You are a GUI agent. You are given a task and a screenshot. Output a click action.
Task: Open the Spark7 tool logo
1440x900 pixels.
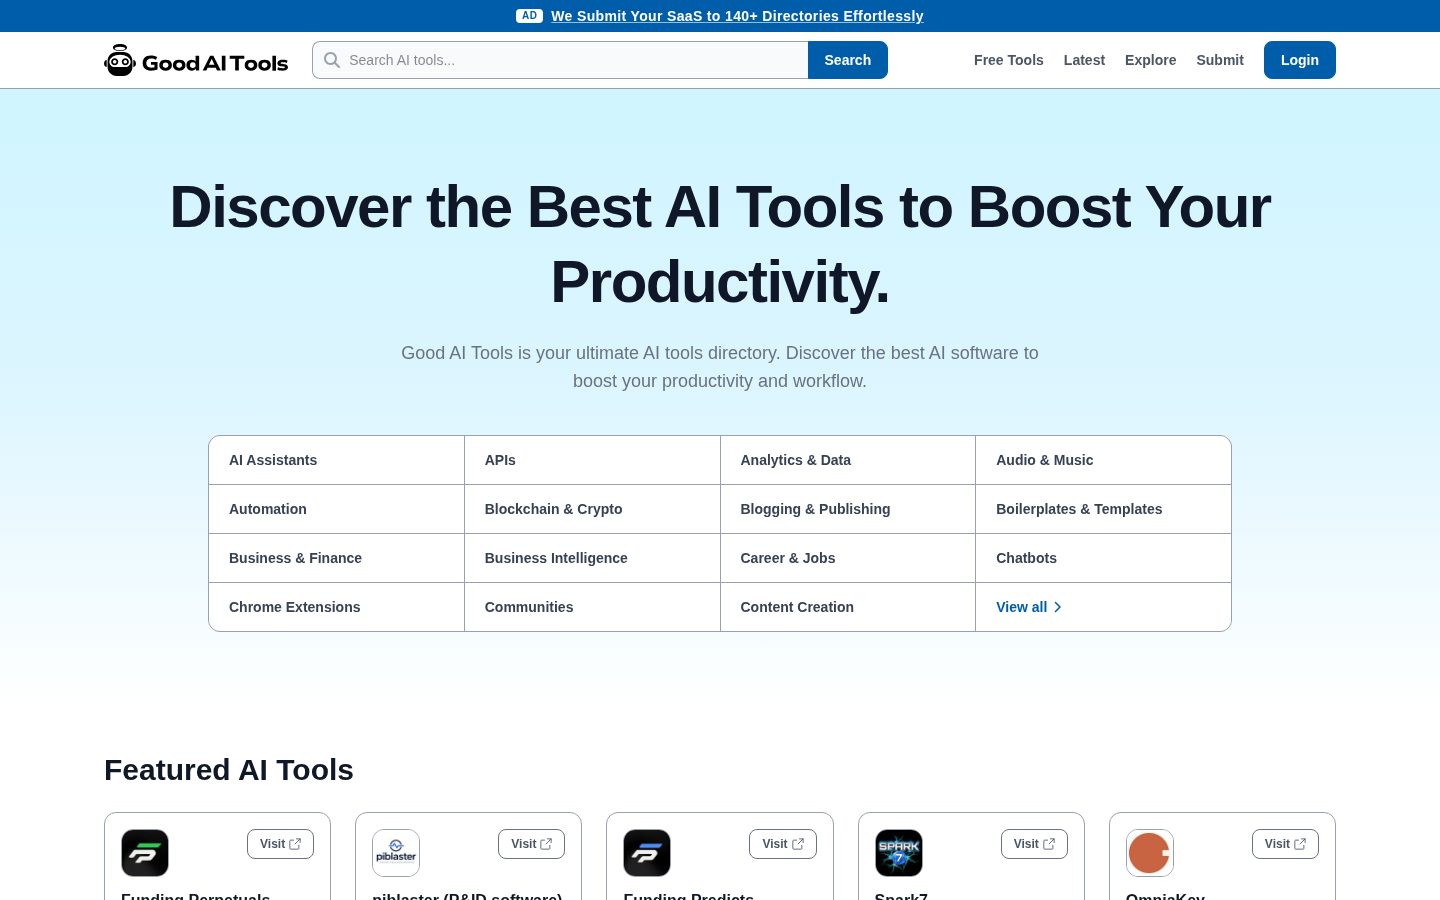(899, 853)
